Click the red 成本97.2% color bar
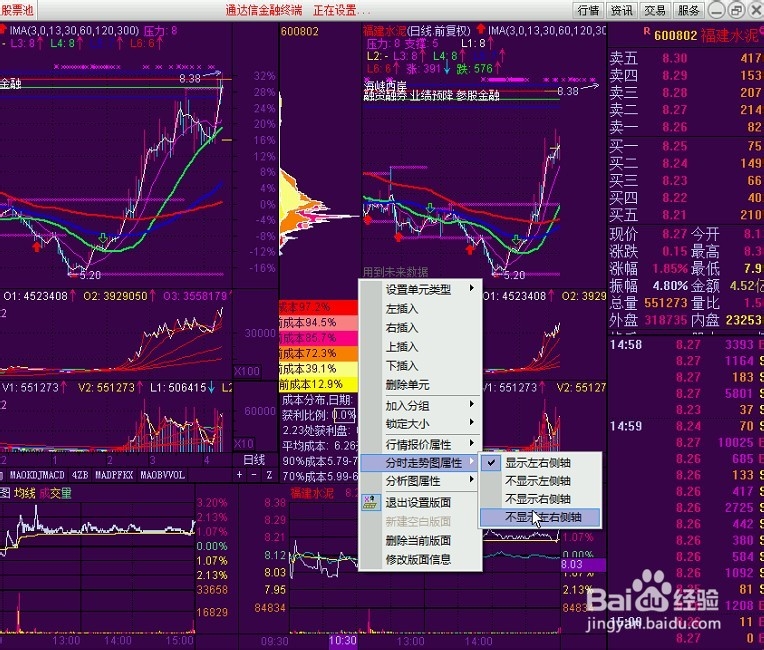 [318, 307]
